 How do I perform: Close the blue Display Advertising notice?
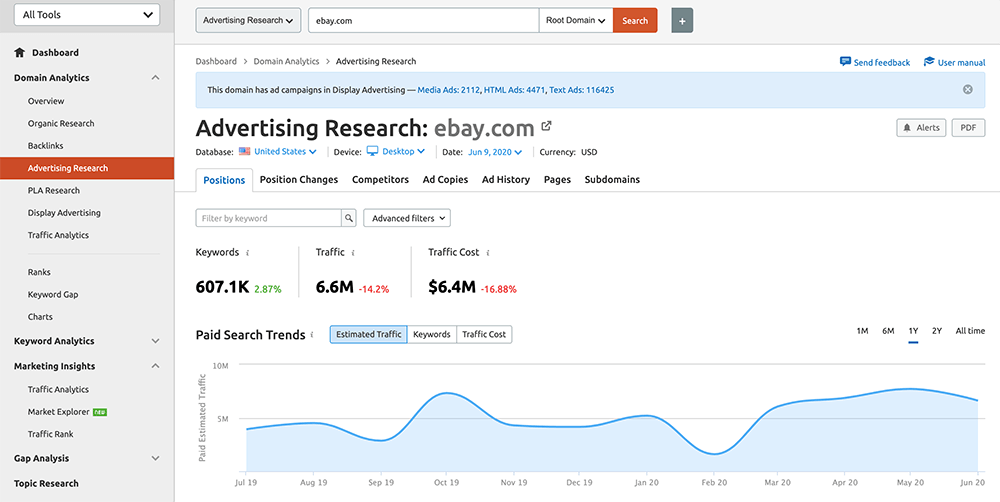tap(967, 89)
